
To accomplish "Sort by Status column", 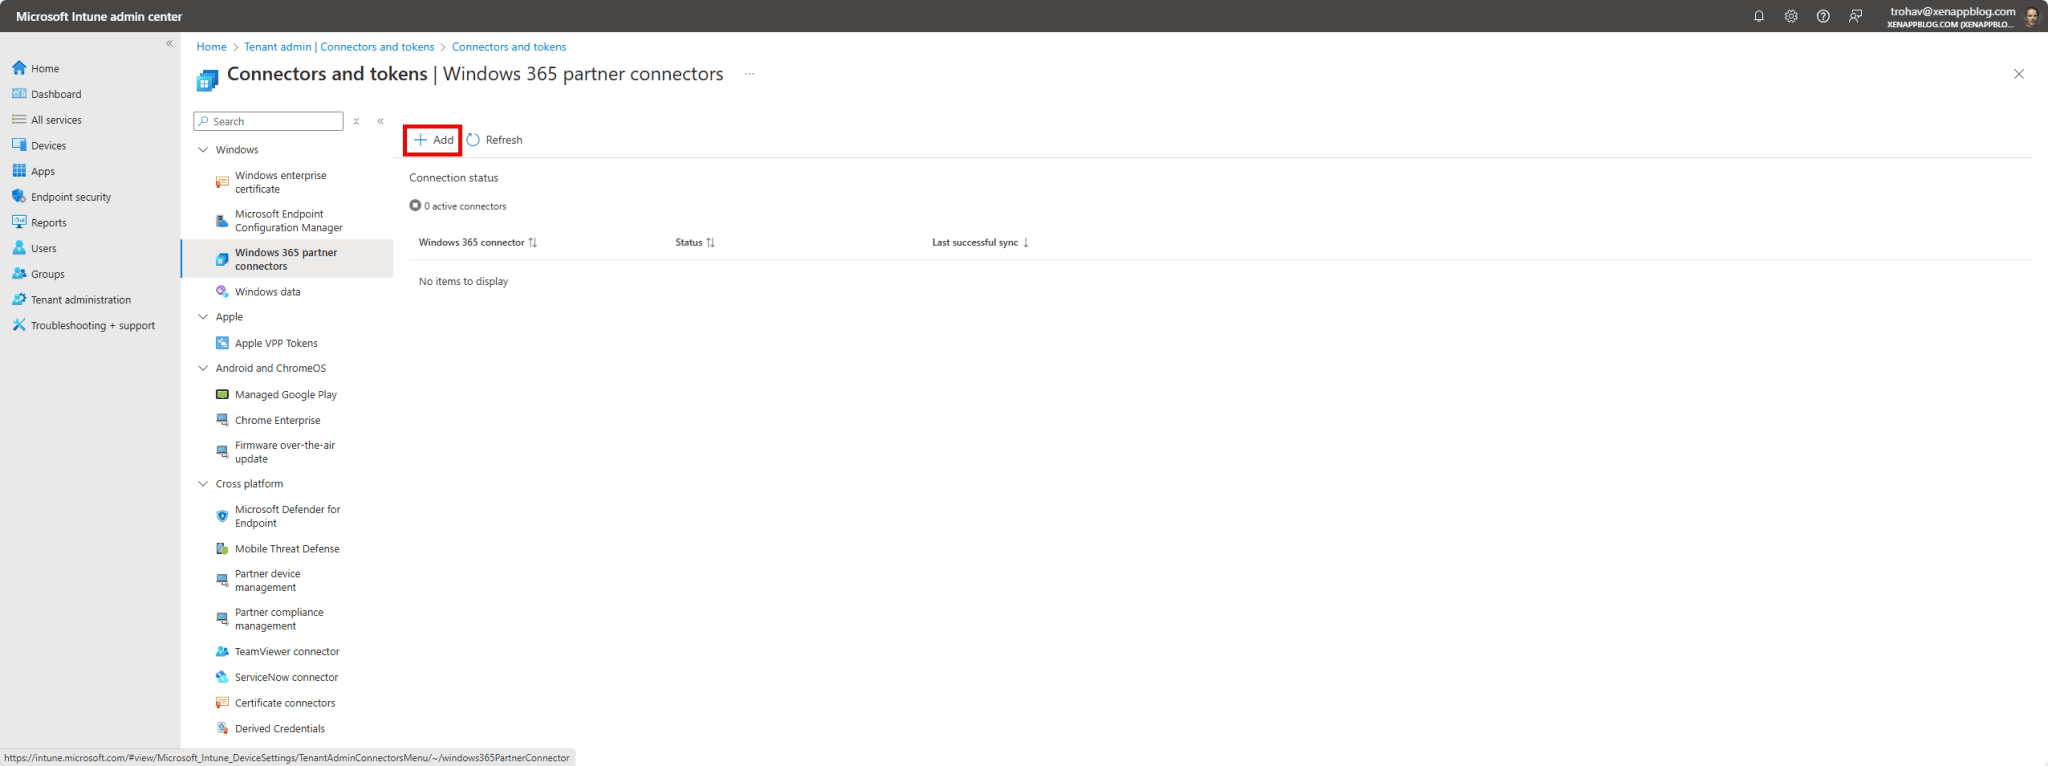I will (695, 243).
